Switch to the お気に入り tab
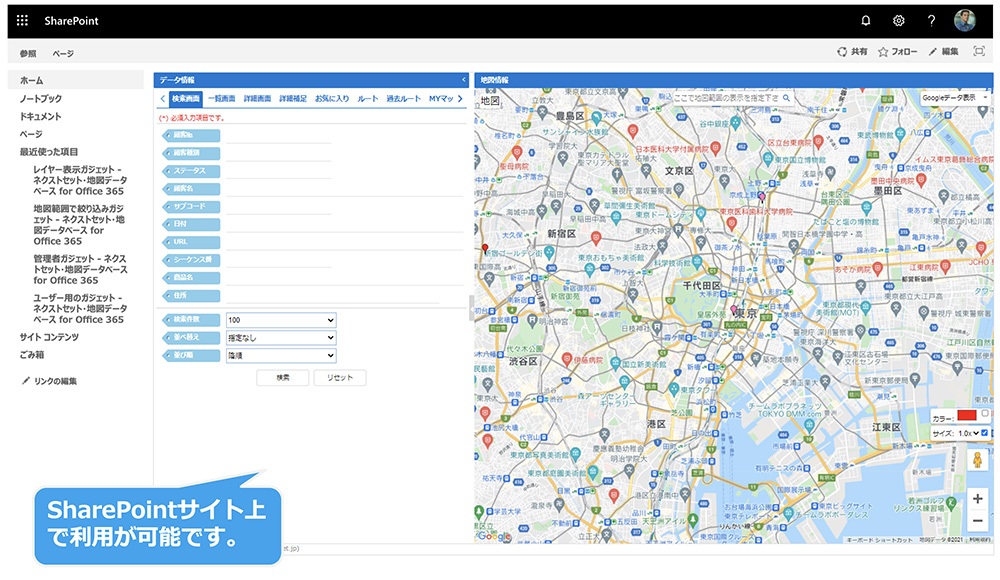This screenshot has height=580, width=1000. (332, 98)
